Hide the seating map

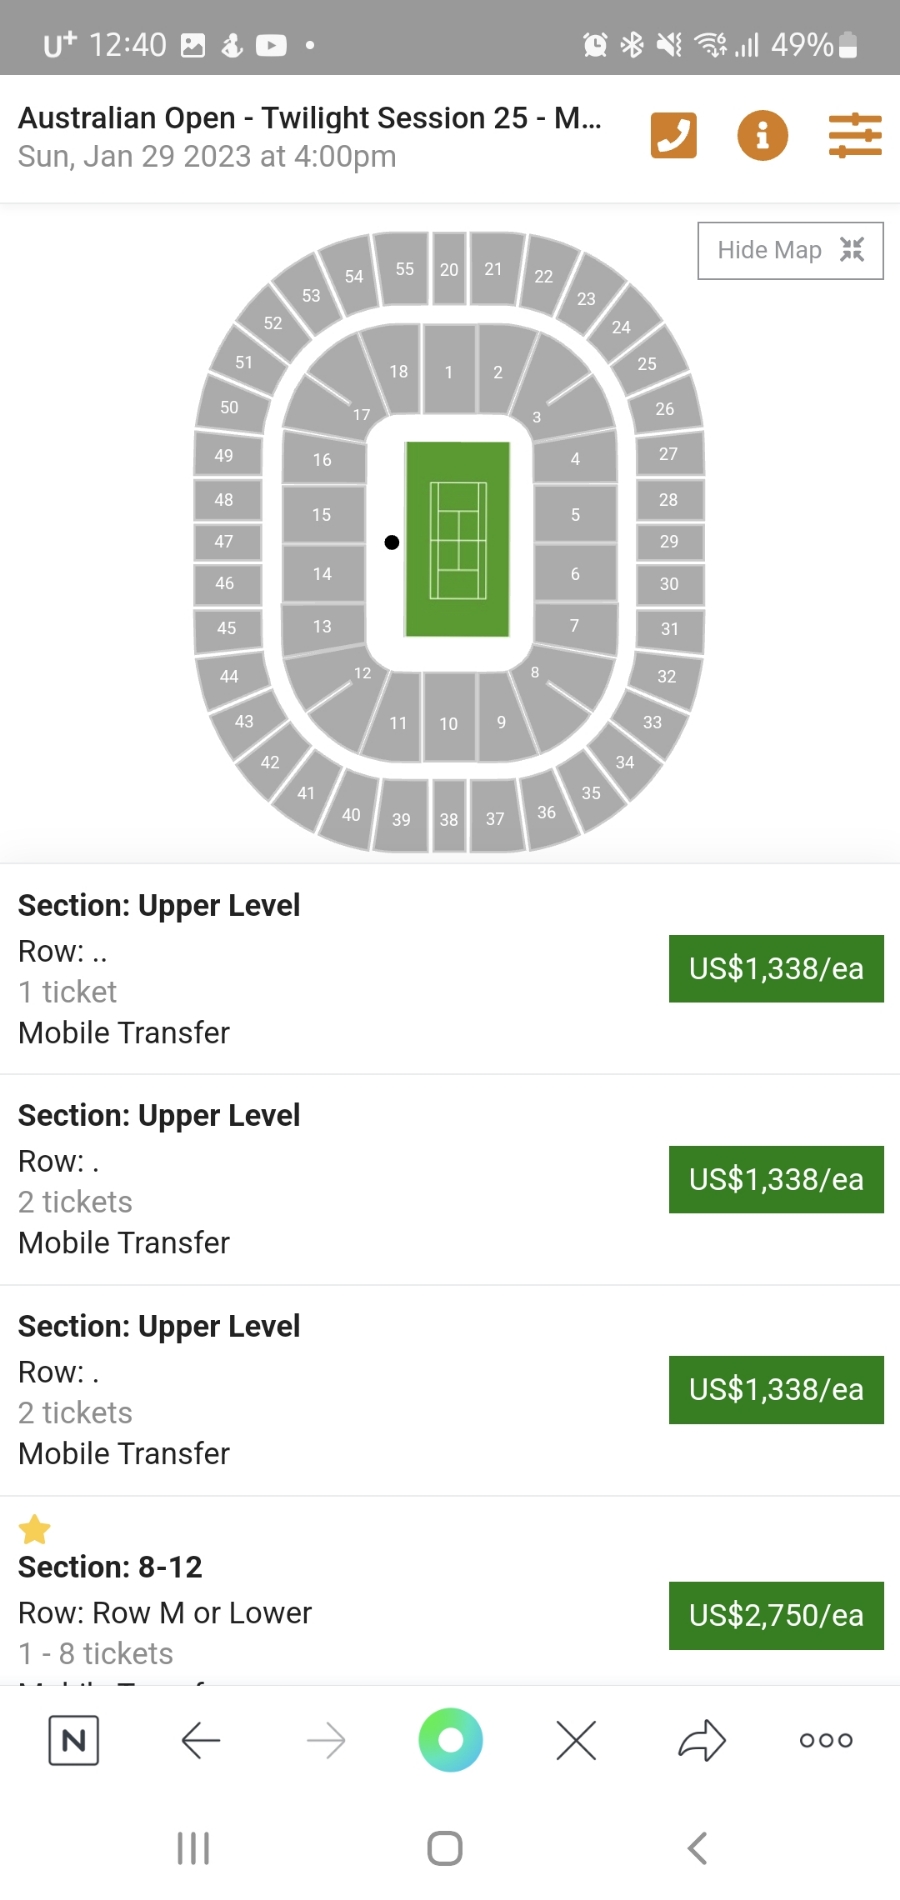tap(790, 250)
